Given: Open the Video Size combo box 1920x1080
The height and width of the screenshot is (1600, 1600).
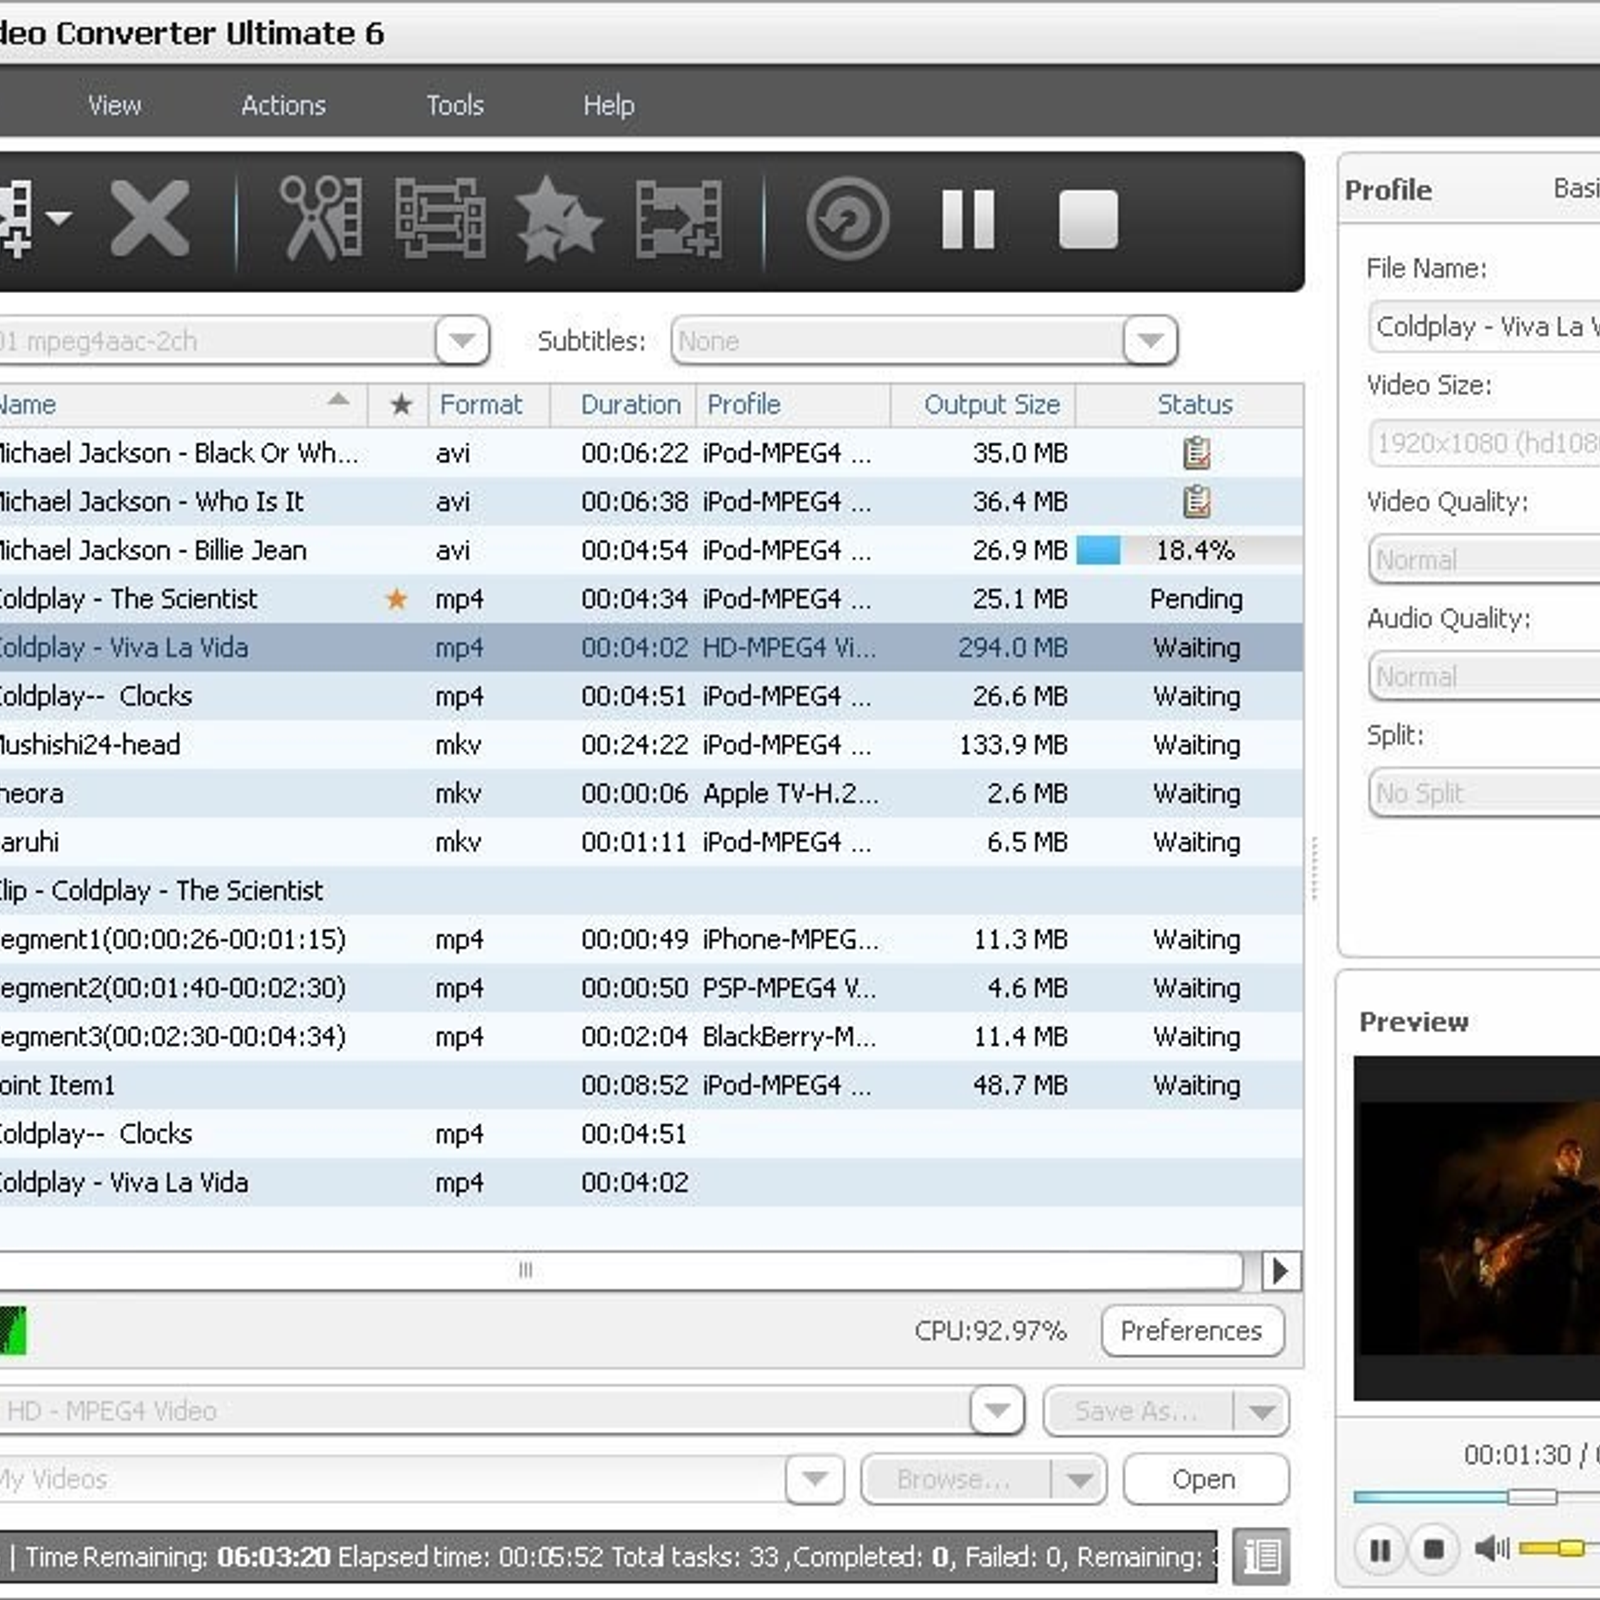Looking at the screenshot, I should click(x=1484, y=443).
